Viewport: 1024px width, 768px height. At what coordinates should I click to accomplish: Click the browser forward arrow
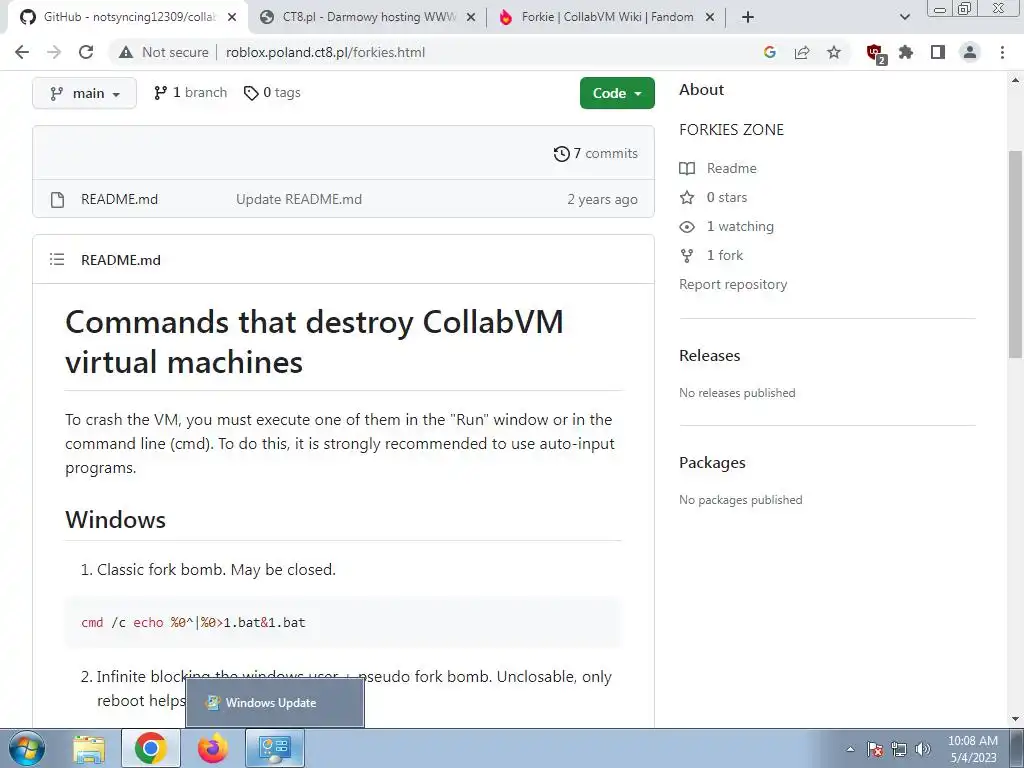[54, 52]
